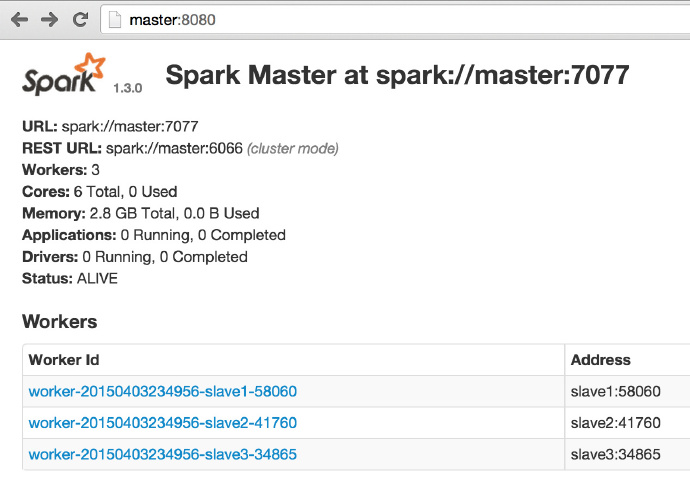
Task: Click the Status: ALIVE line
Action: click(x=70, y=279)
